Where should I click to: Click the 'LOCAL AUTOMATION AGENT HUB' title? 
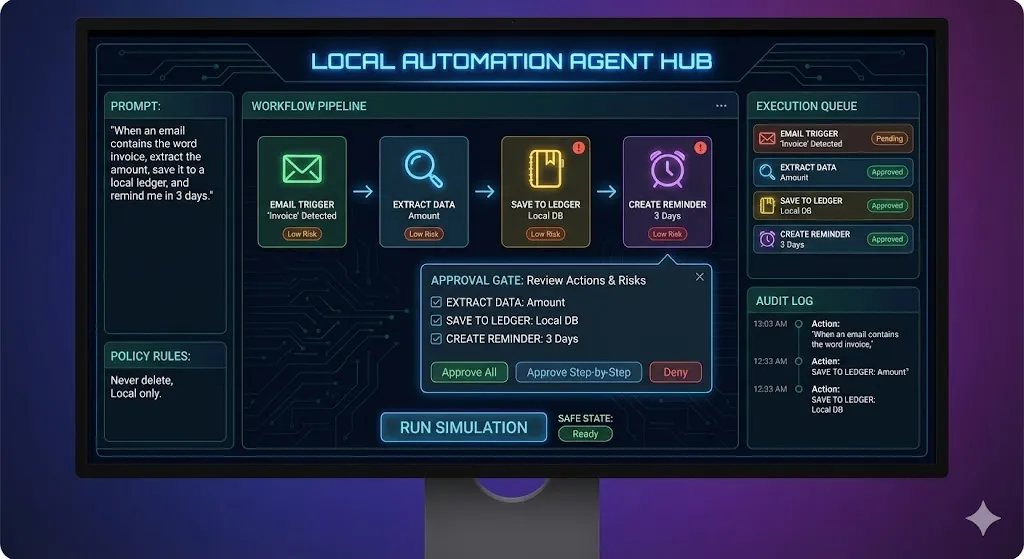point(511,61)
